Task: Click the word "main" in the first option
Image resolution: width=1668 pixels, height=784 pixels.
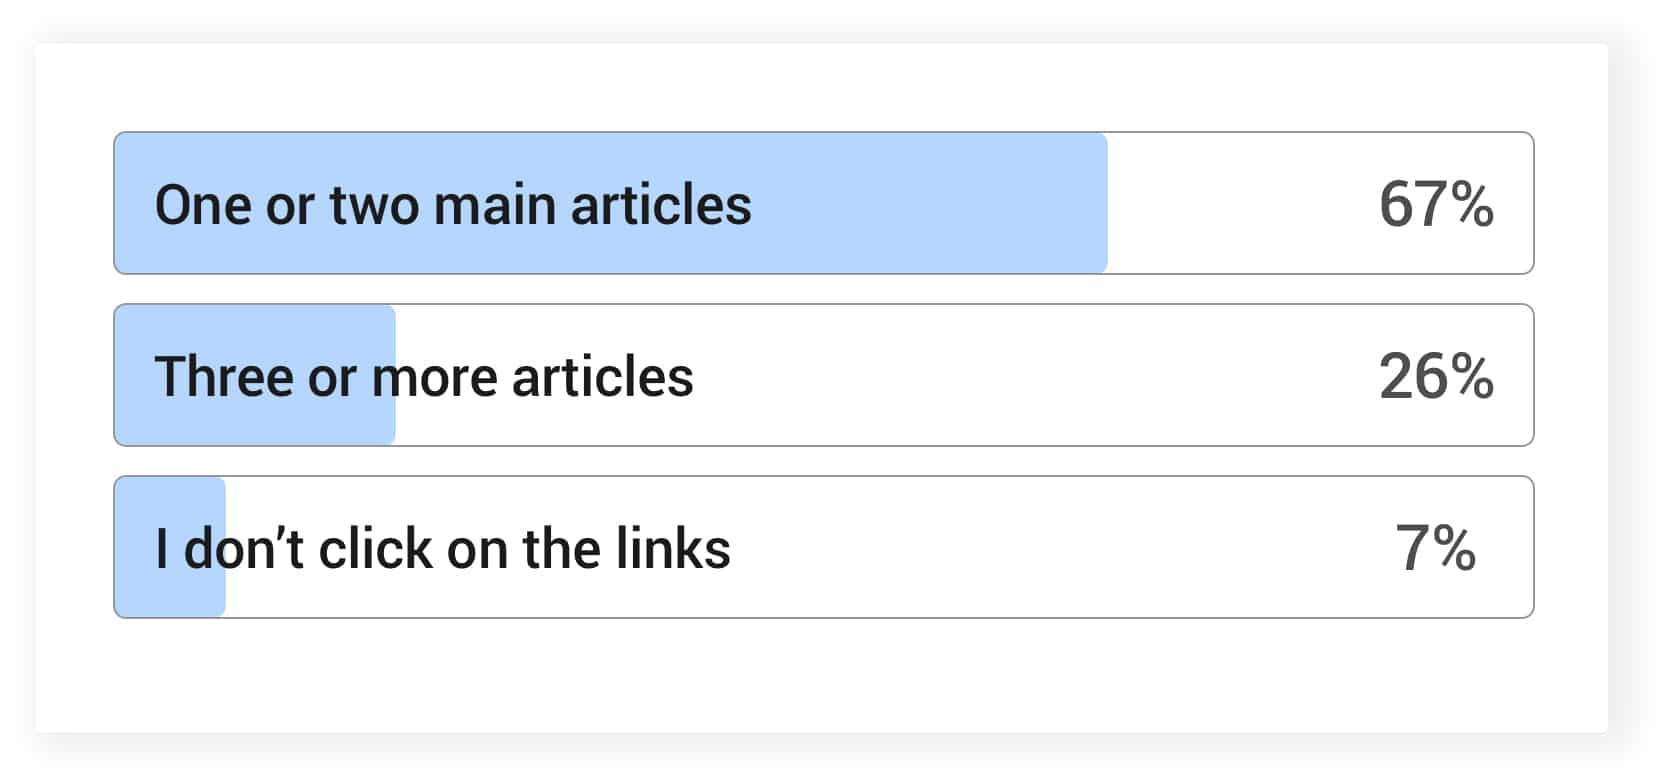Action: [x=494, y=205]
